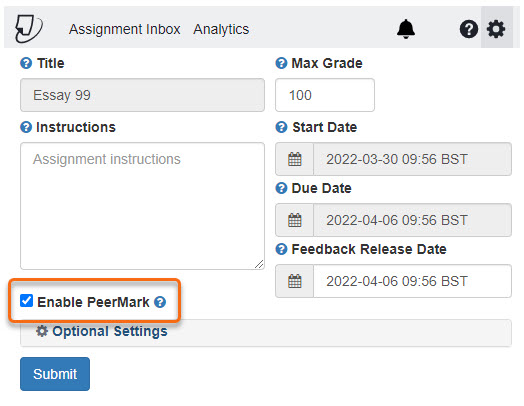Viewport: 524px width, 406px height.
Task: Expand the Optional Settings section
Action: pos(266,332)
